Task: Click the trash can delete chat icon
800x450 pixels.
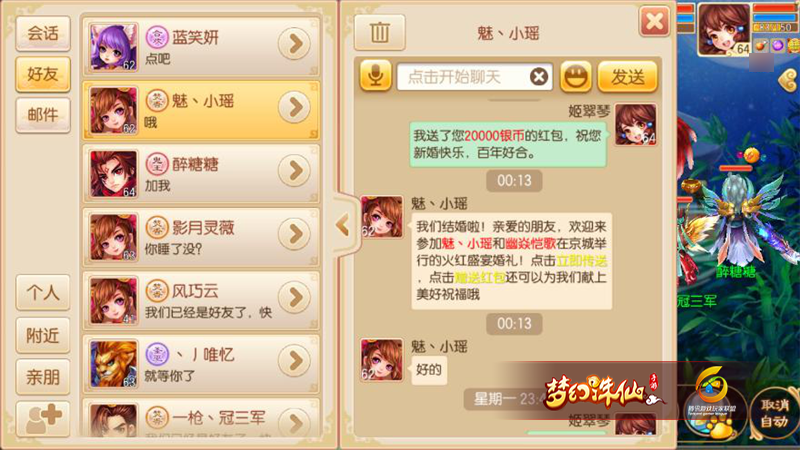Action: pyautogui.click(x=380, y=33)
